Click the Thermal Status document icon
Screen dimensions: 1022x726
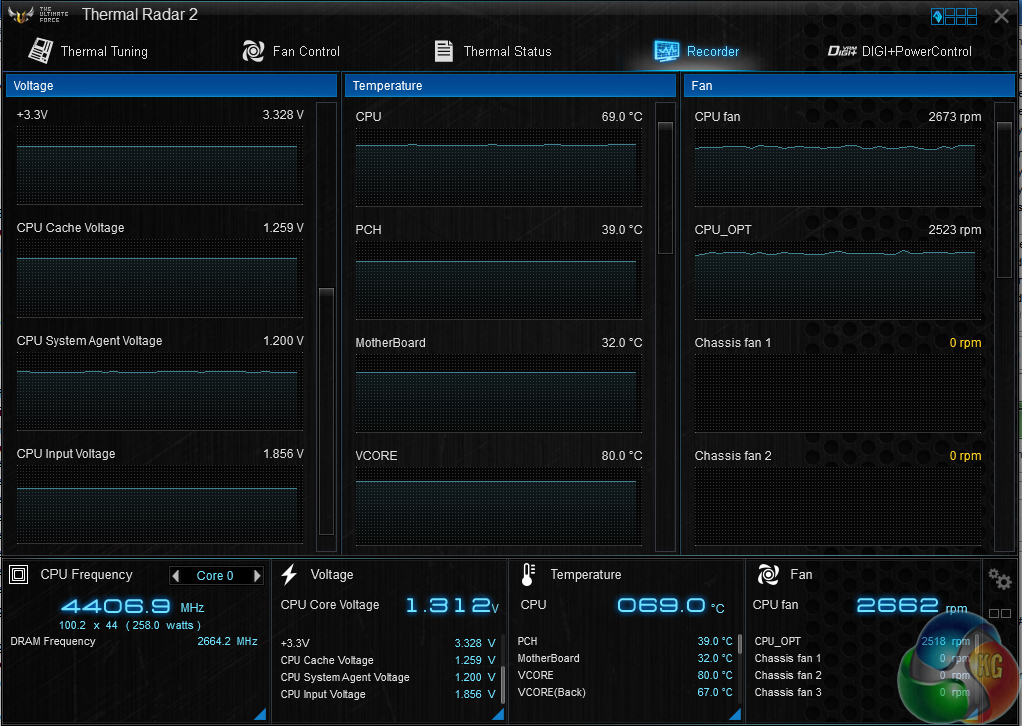tap(444, 51)
